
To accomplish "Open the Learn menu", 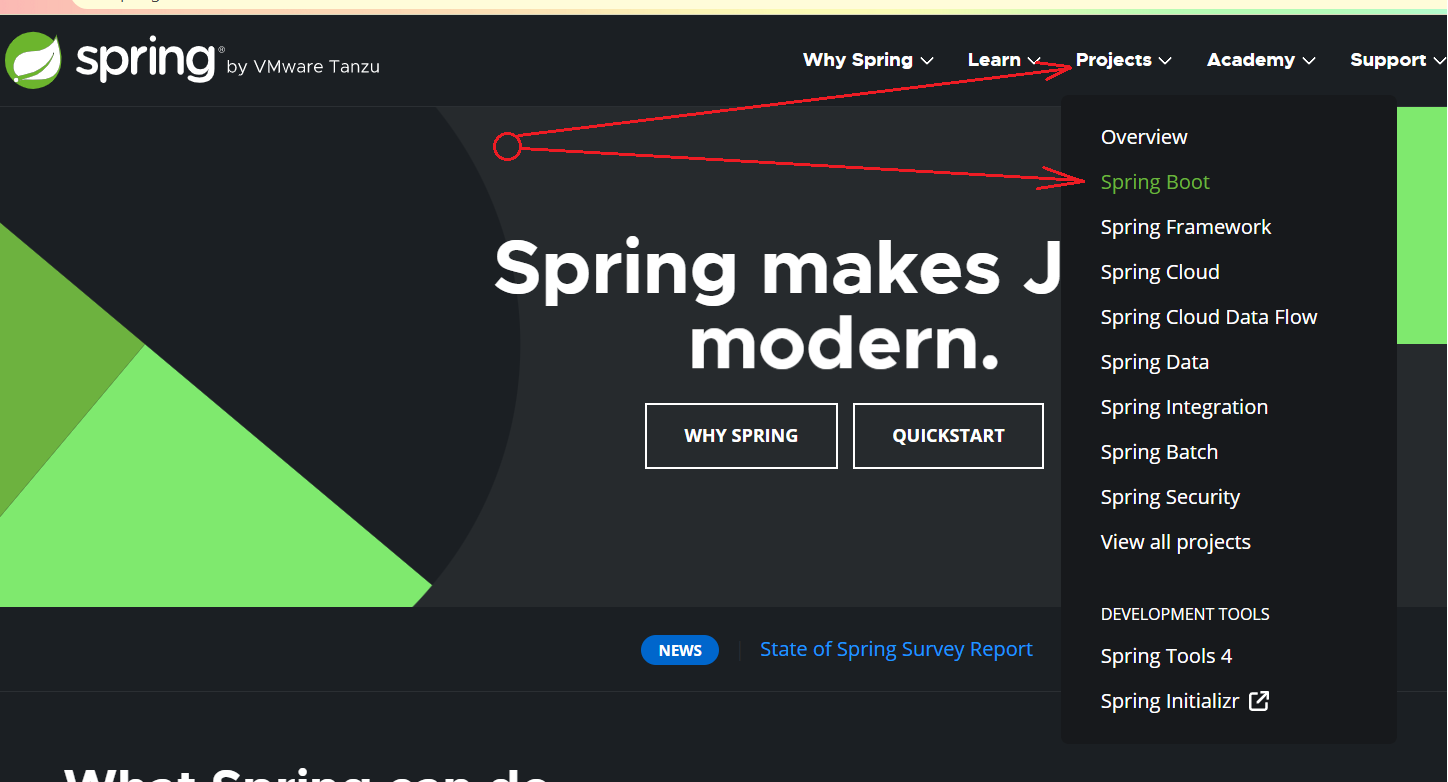I will coord(1004,60).
